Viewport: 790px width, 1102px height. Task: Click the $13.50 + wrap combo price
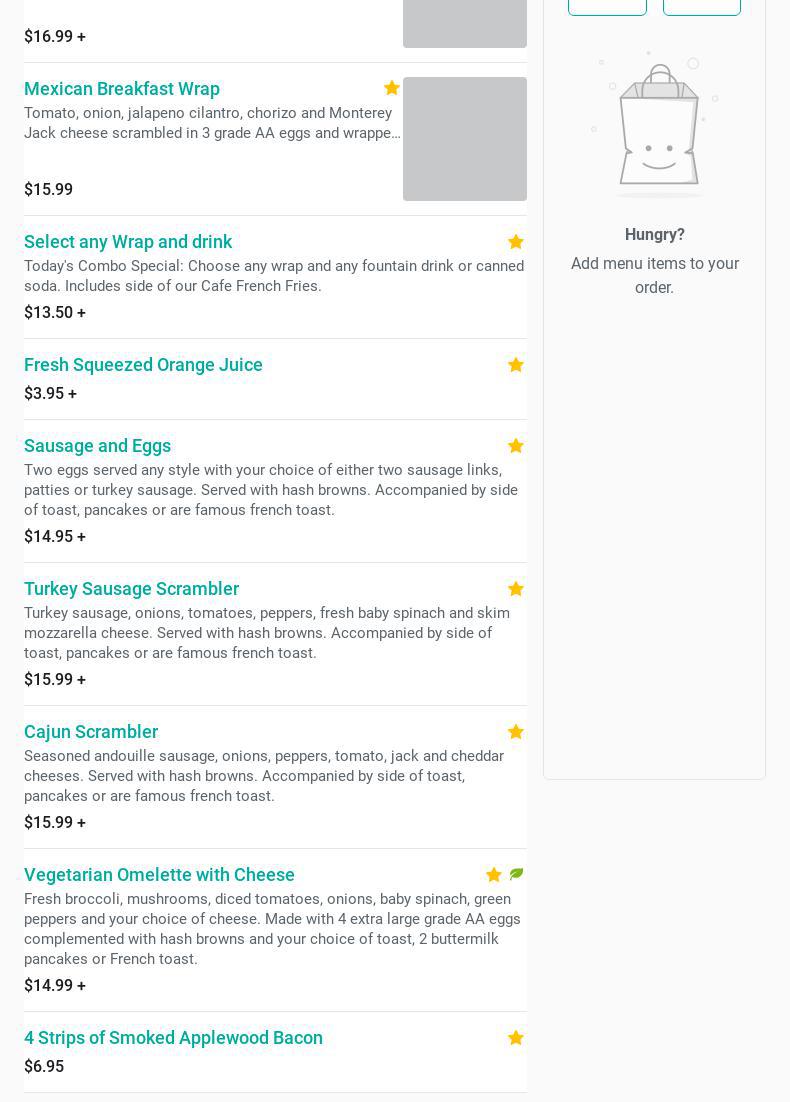[x=55, y=313]
